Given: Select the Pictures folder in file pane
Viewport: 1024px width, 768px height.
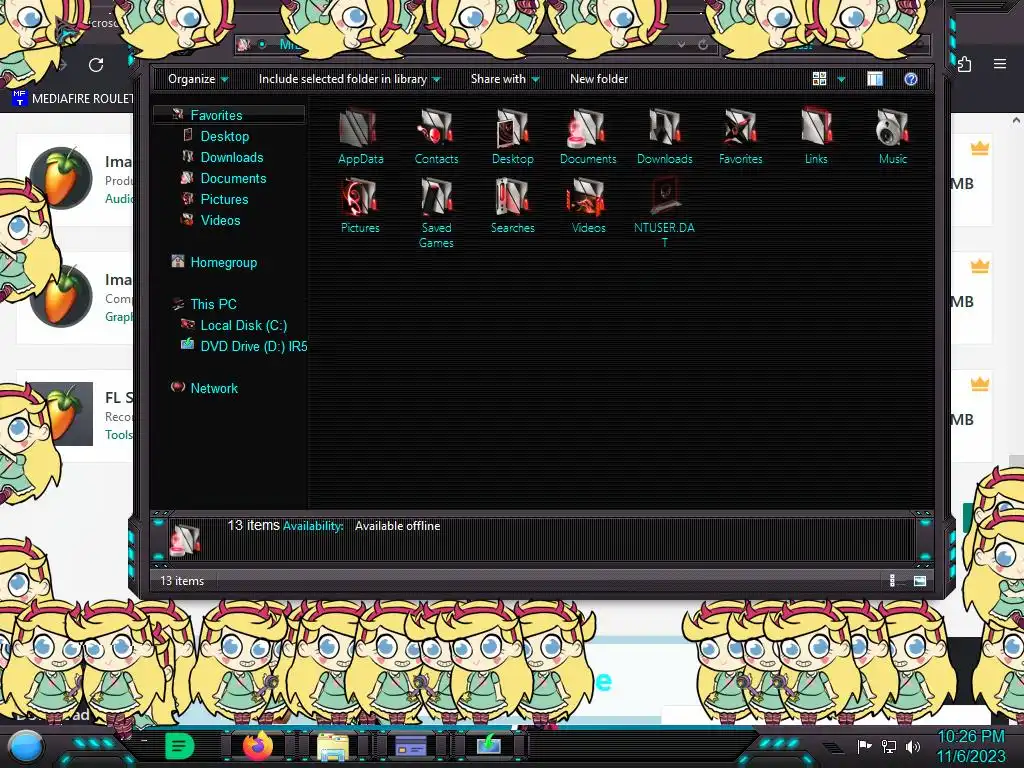Looking at the screenshot, I should [x=360, y=206].
